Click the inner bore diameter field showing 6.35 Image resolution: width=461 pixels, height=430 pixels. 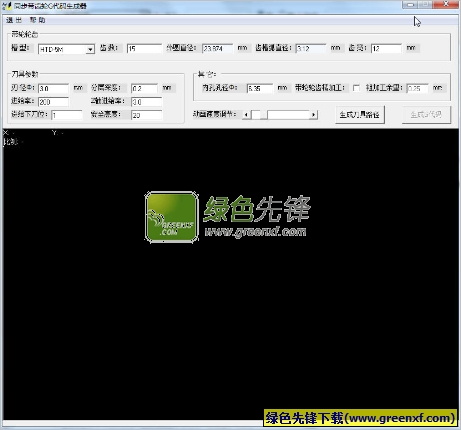(x=260, y=88)
